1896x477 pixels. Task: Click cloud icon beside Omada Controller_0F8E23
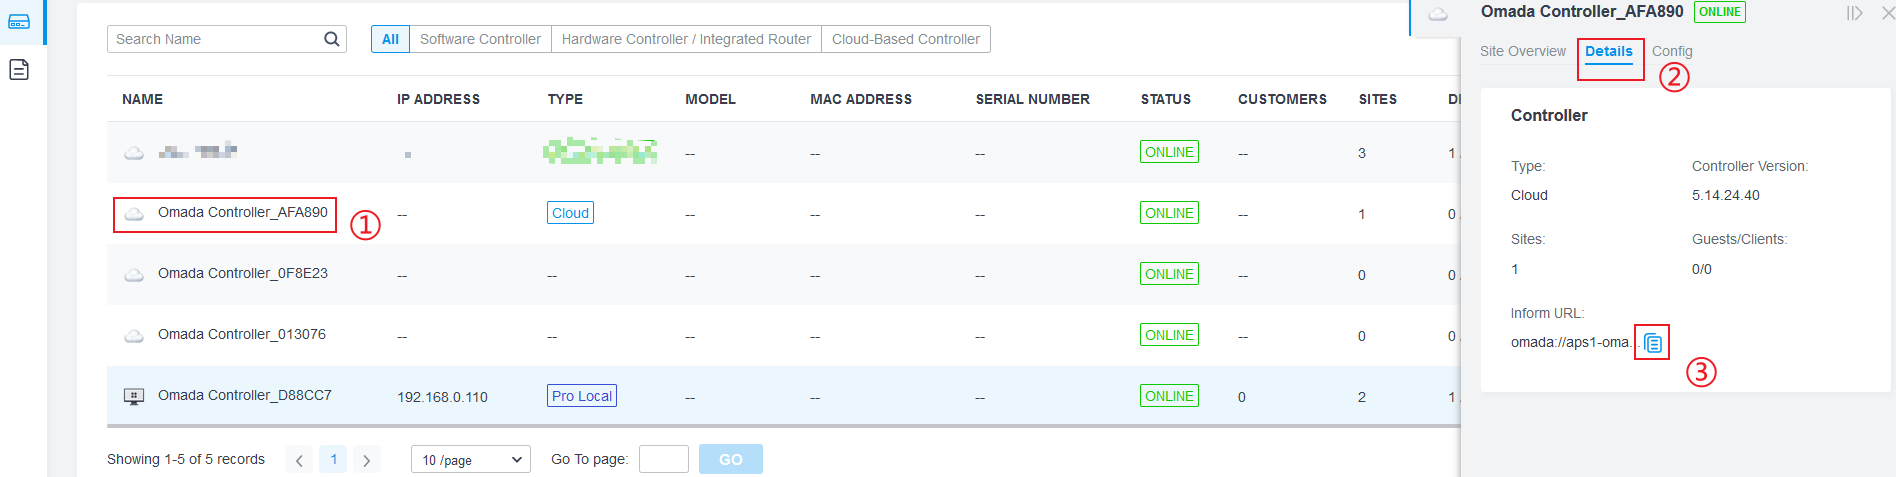[x=134, y=275]
